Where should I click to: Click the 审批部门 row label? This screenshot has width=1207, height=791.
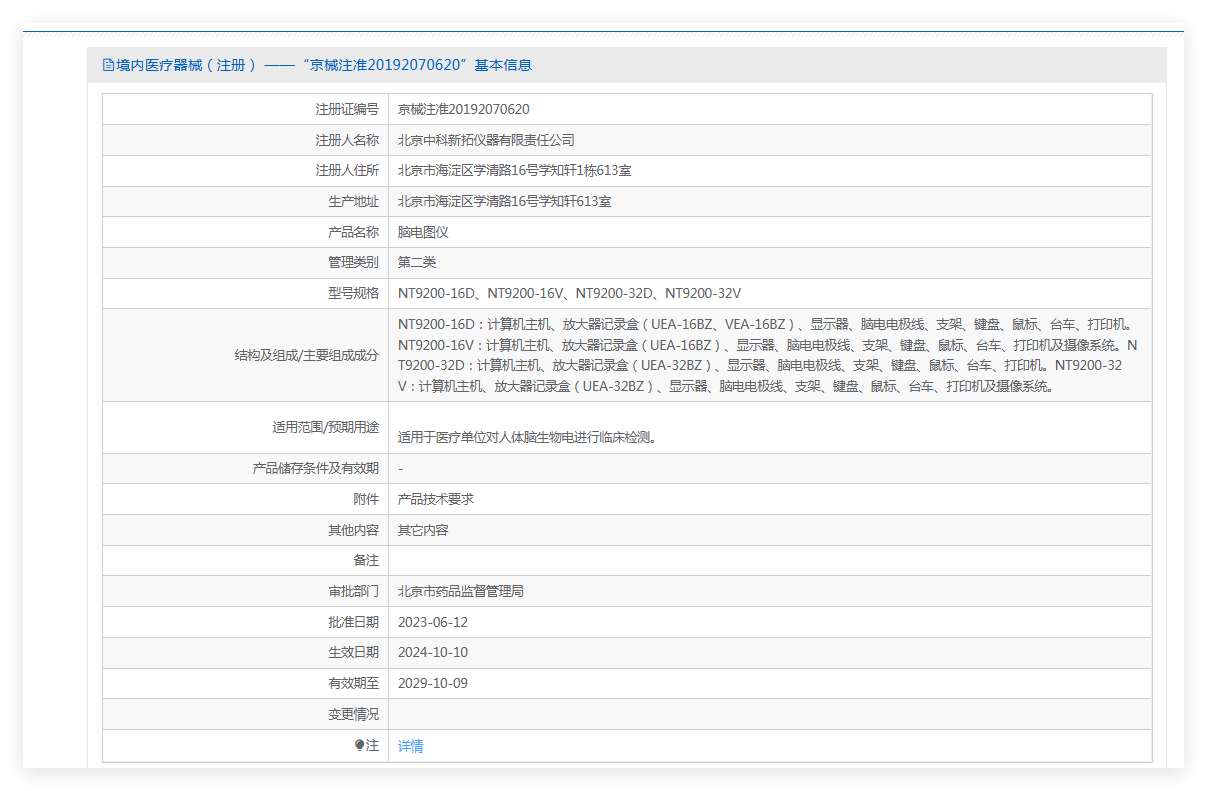(x=354, y=591)
